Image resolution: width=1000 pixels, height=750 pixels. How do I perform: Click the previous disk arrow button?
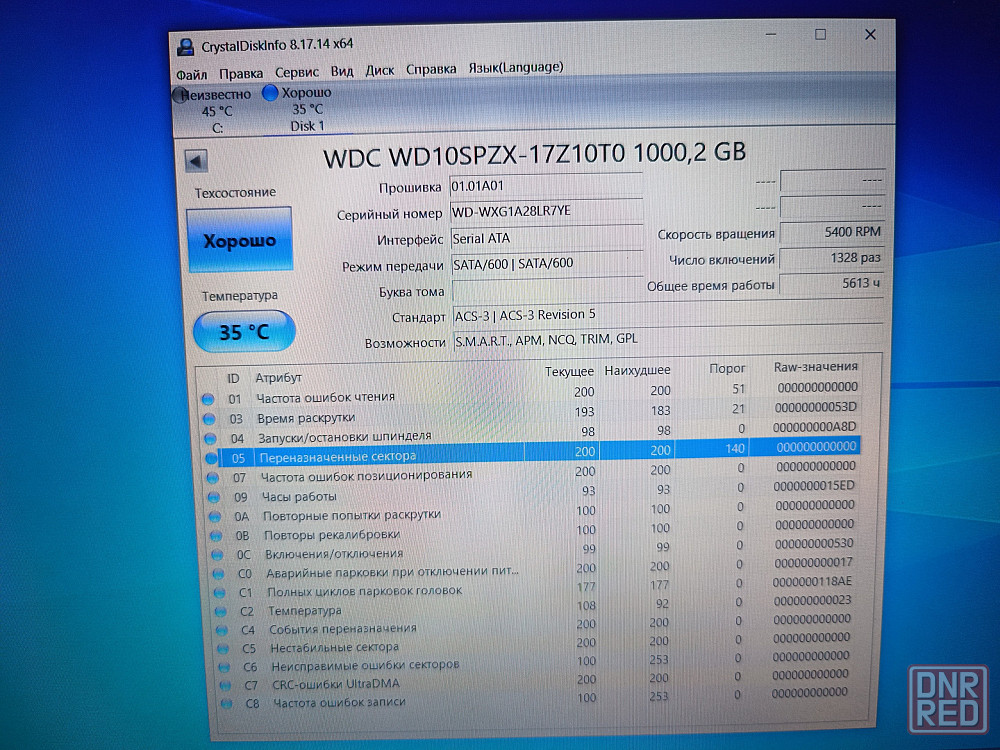click(196, 161)
